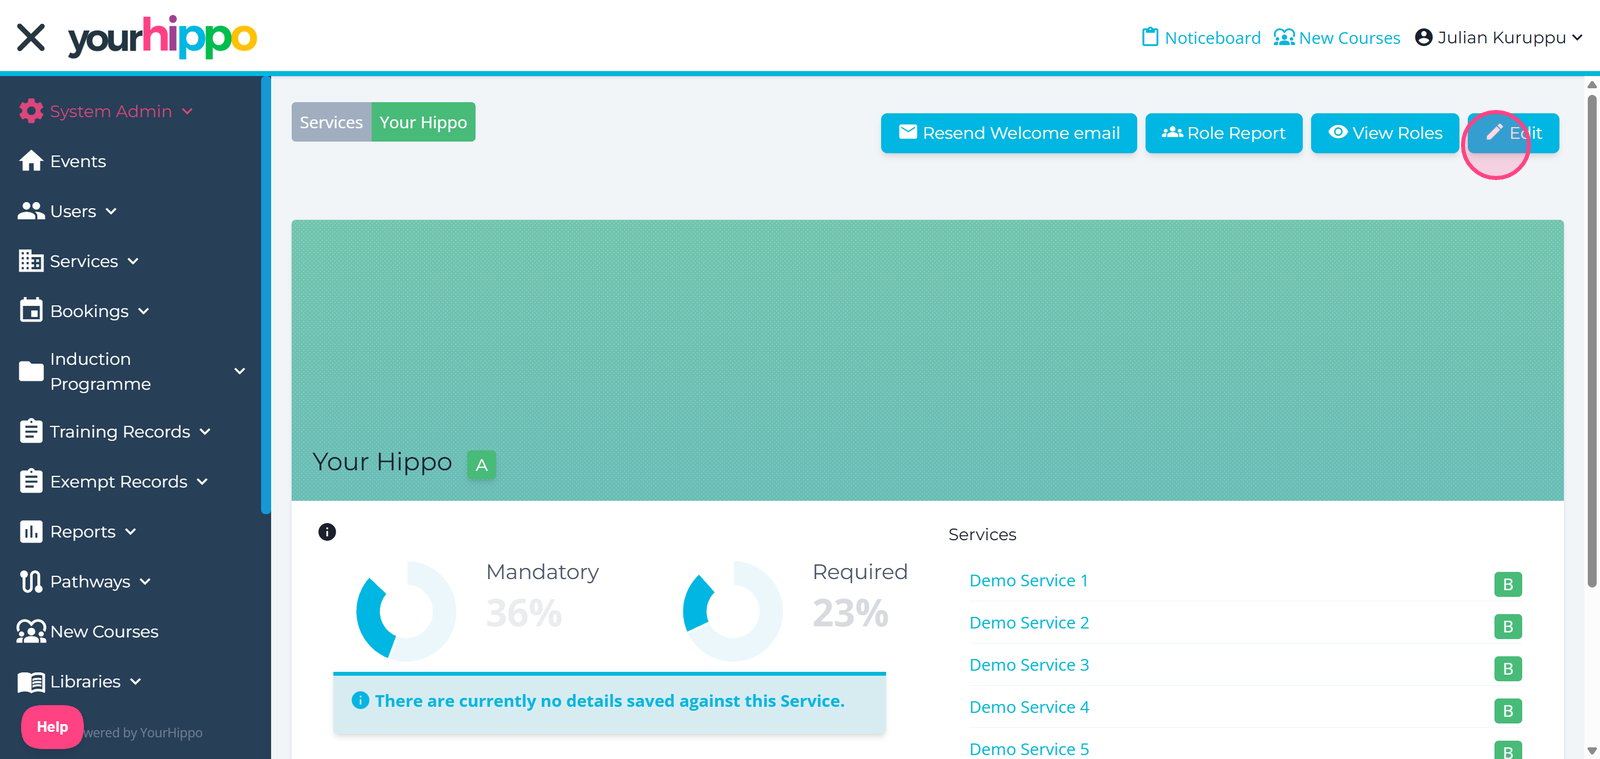The image size is (1600, 759).
Task: Click the View Roles button
Action: point(1385,133)
